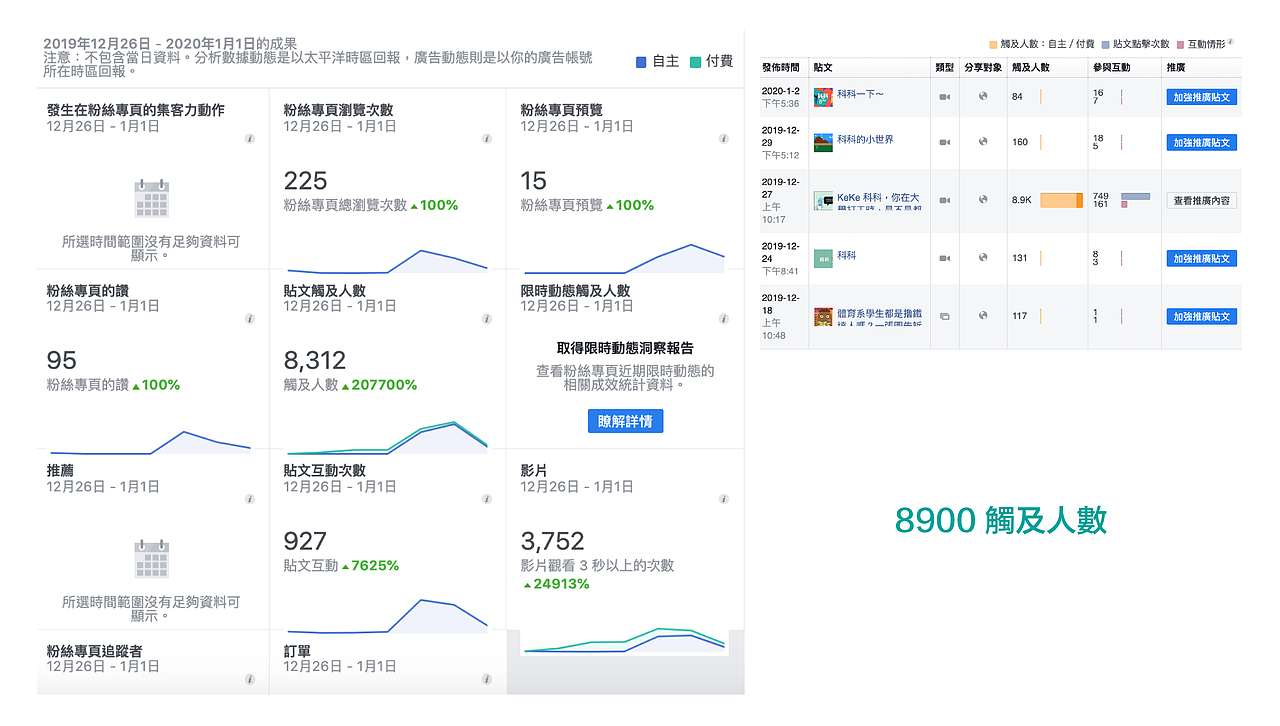Viewport: 1280px width, 726px height.
Task: Click the 8900 觸及人數 caption
Action: point(1001,521)
